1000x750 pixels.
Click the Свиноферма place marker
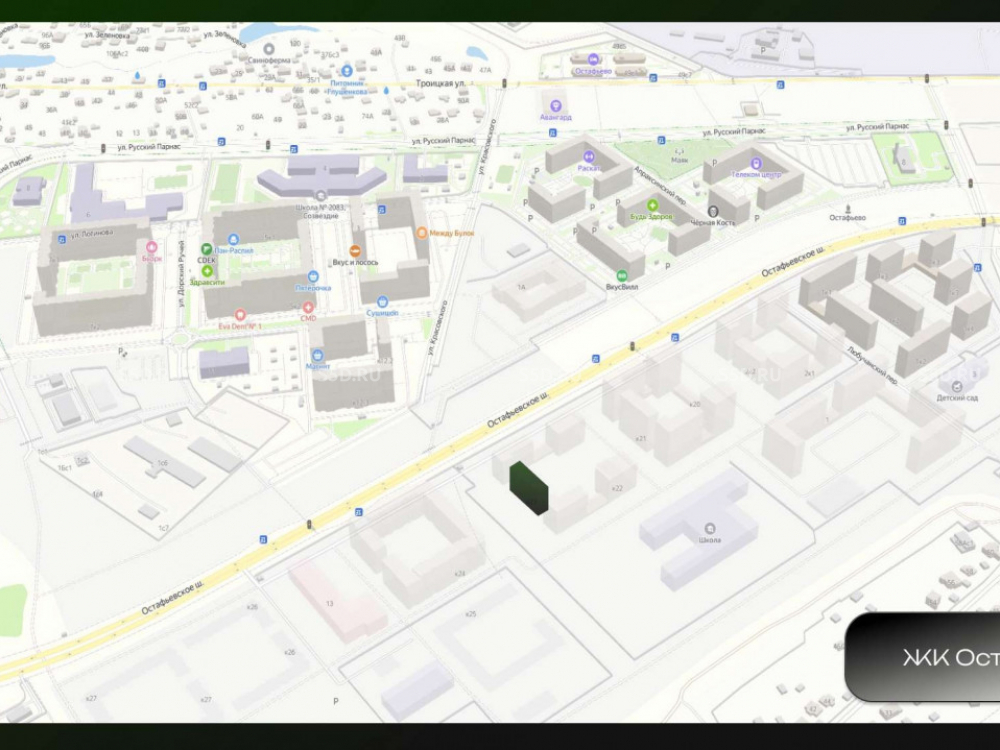[267, 48]
